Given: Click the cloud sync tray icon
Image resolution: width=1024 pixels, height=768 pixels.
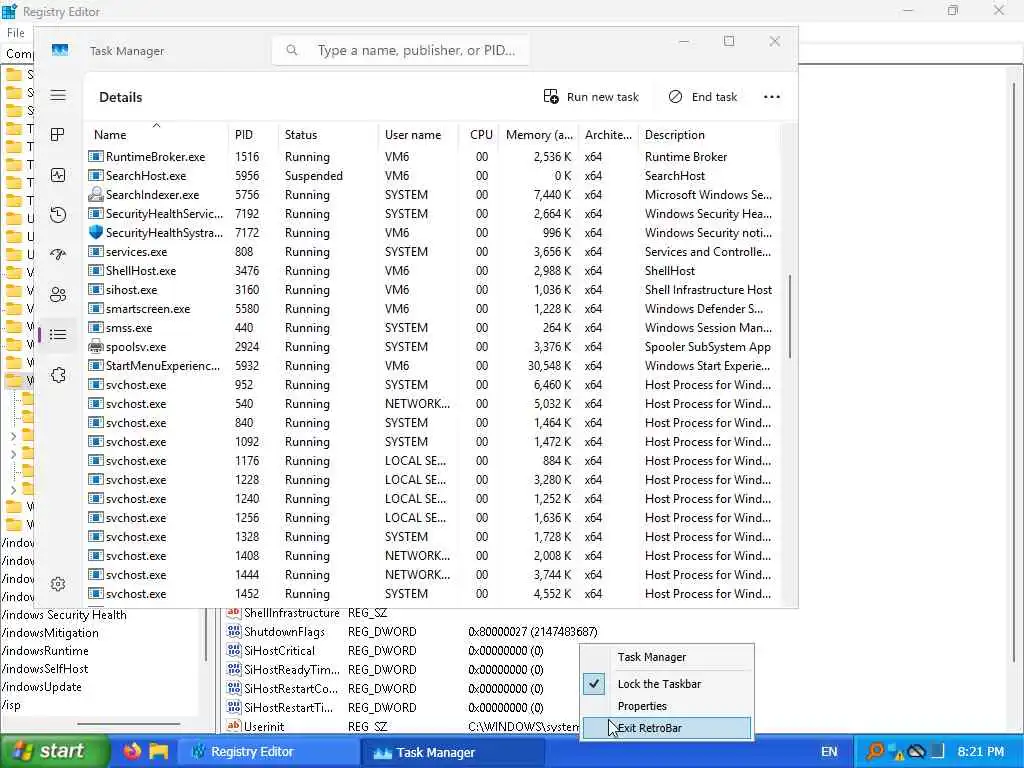Looking at the screenshot, I should pos(918,752).
